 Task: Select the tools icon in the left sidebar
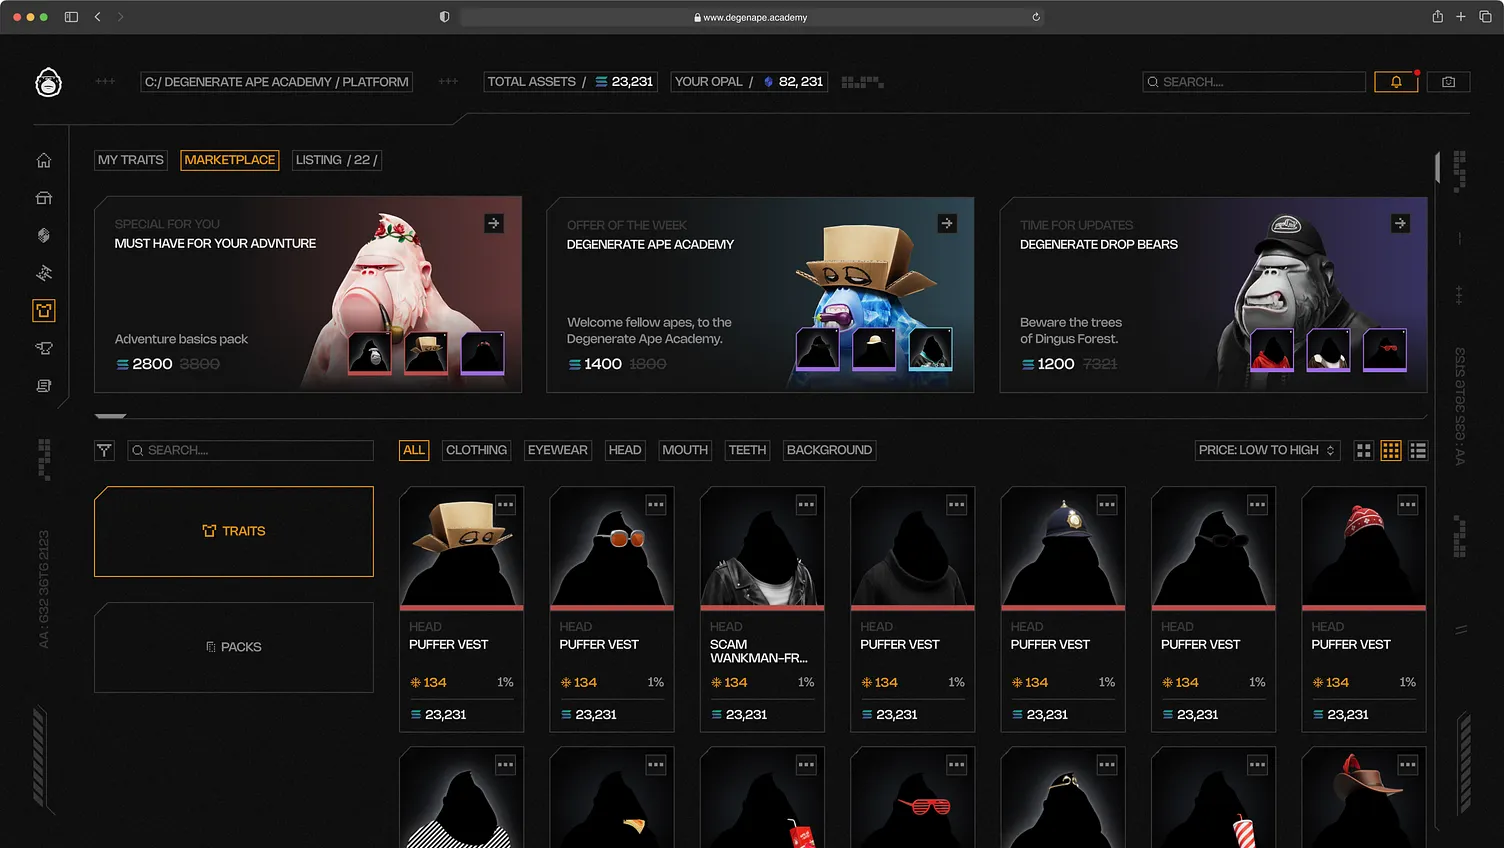click(x=44, y=272)
